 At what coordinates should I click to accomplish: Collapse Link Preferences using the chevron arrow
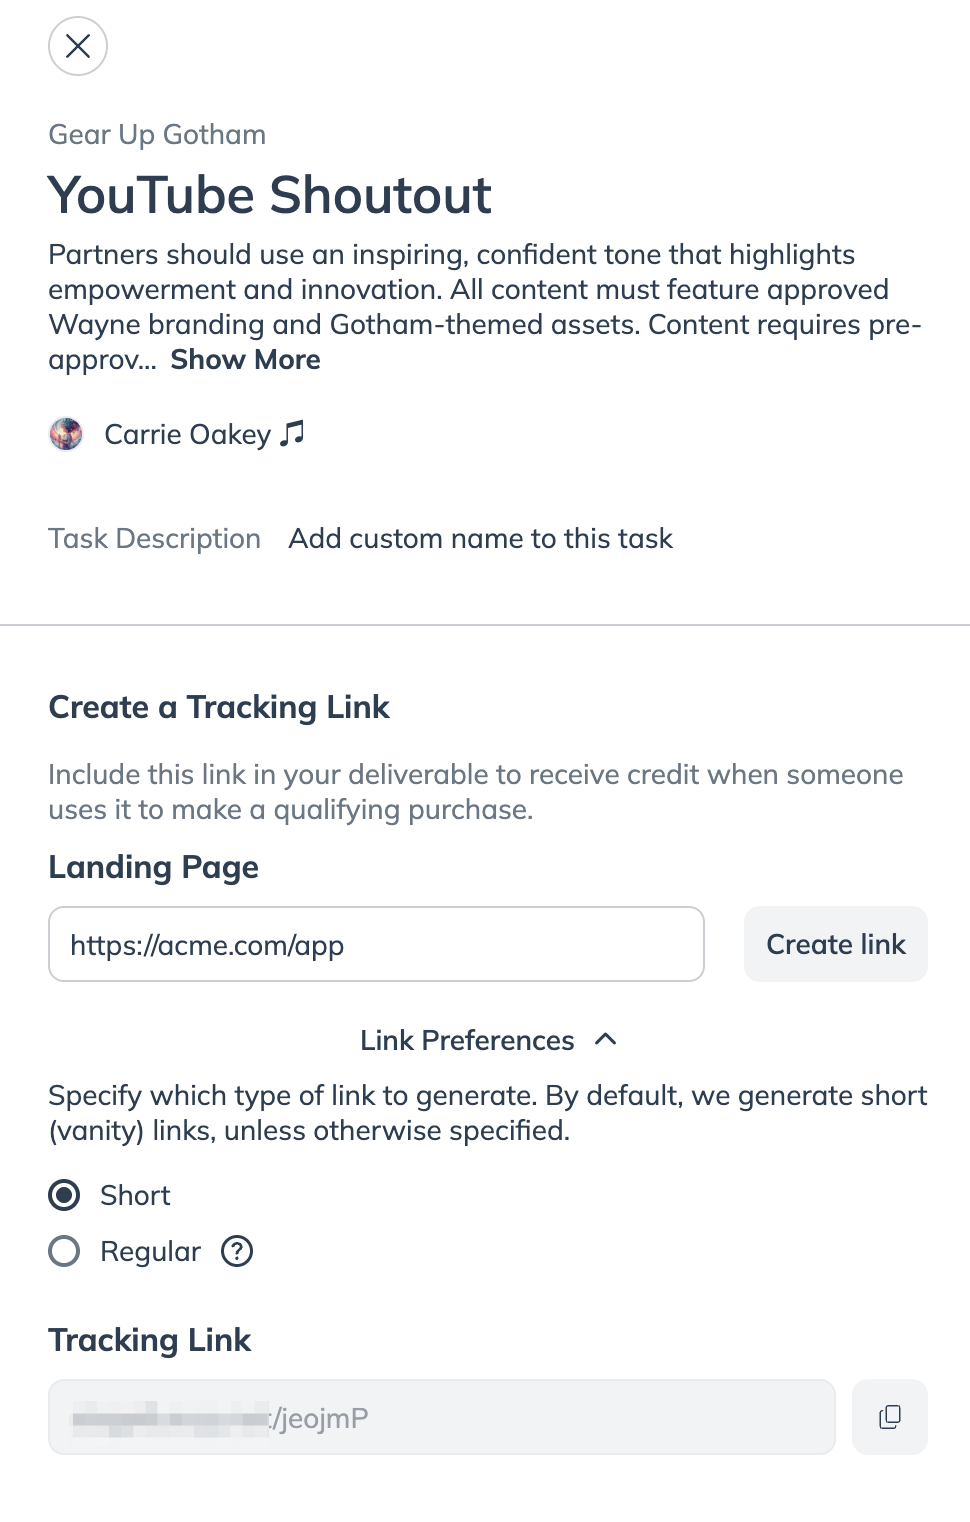click(x=605, y=1040)
